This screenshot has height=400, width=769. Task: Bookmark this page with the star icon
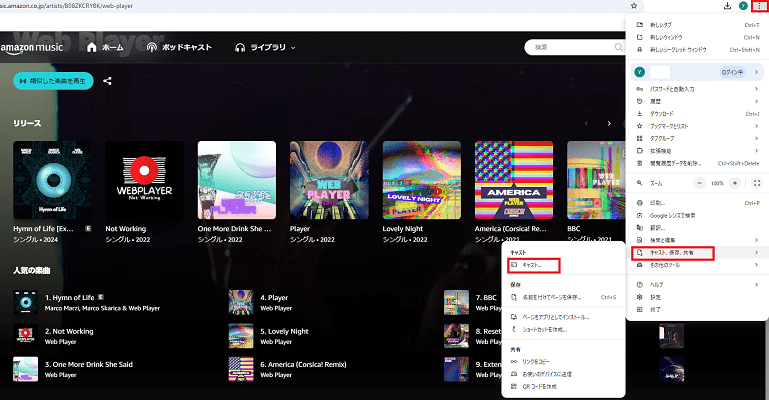click(634, 6)
